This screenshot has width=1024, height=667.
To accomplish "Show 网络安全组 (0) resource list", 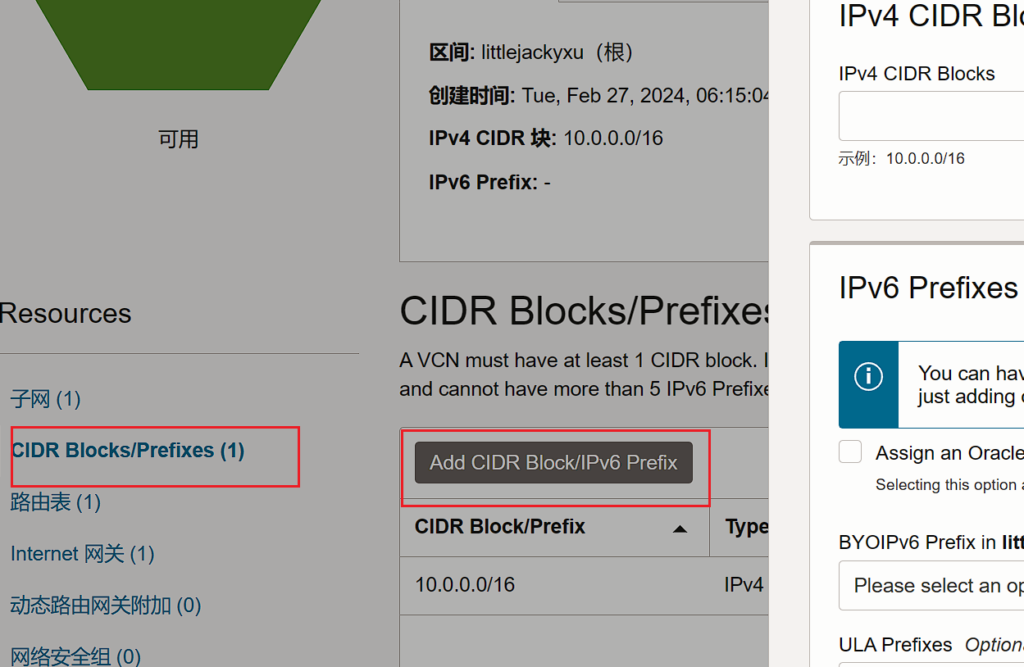I will tap(75, 656).
